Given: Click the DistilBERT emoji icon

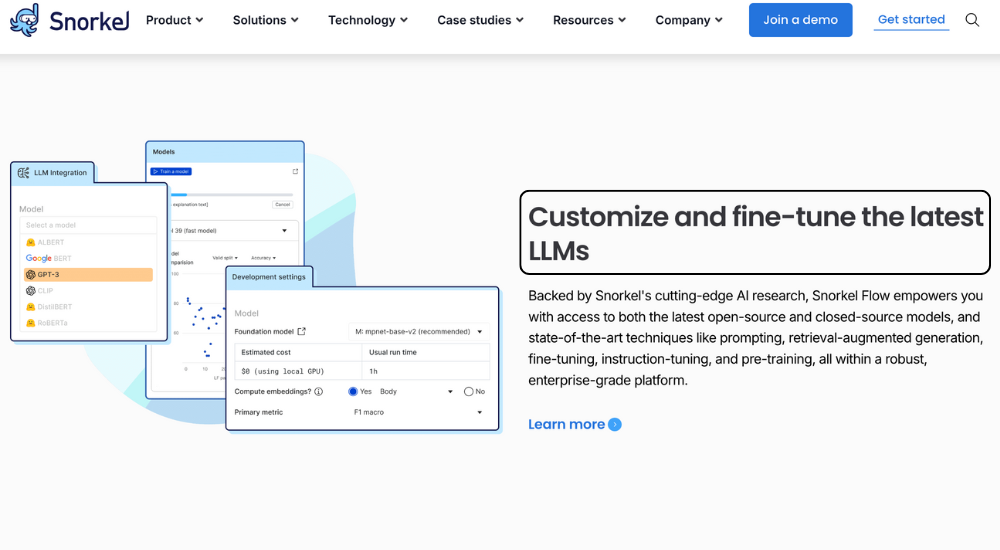Looking at the screenshot, I should coord(30,307).
